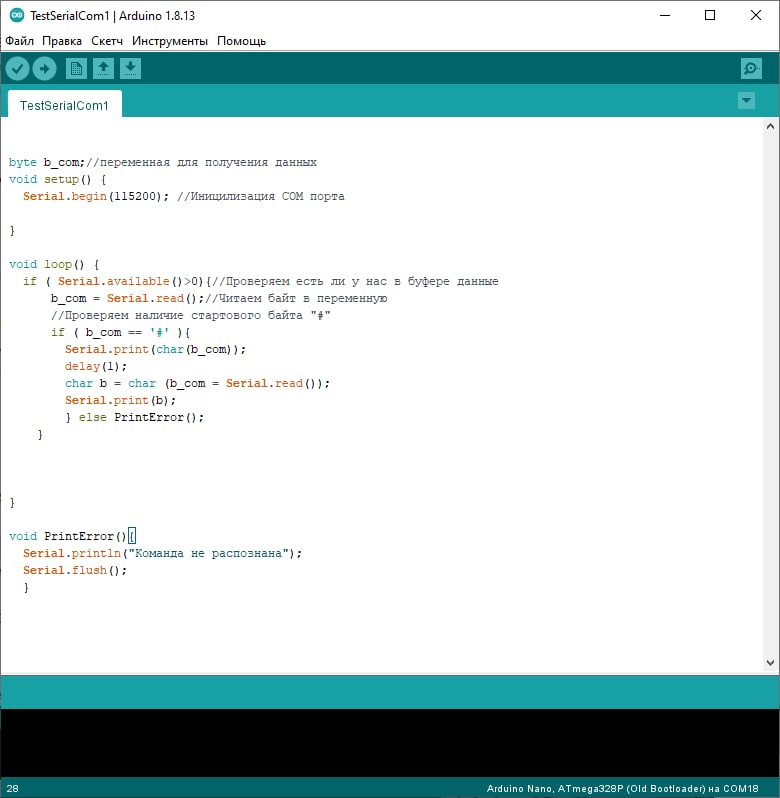The width and height of the screenshot is (780, 798).
Task: Click the black console output area
Action: coord(390,743)
